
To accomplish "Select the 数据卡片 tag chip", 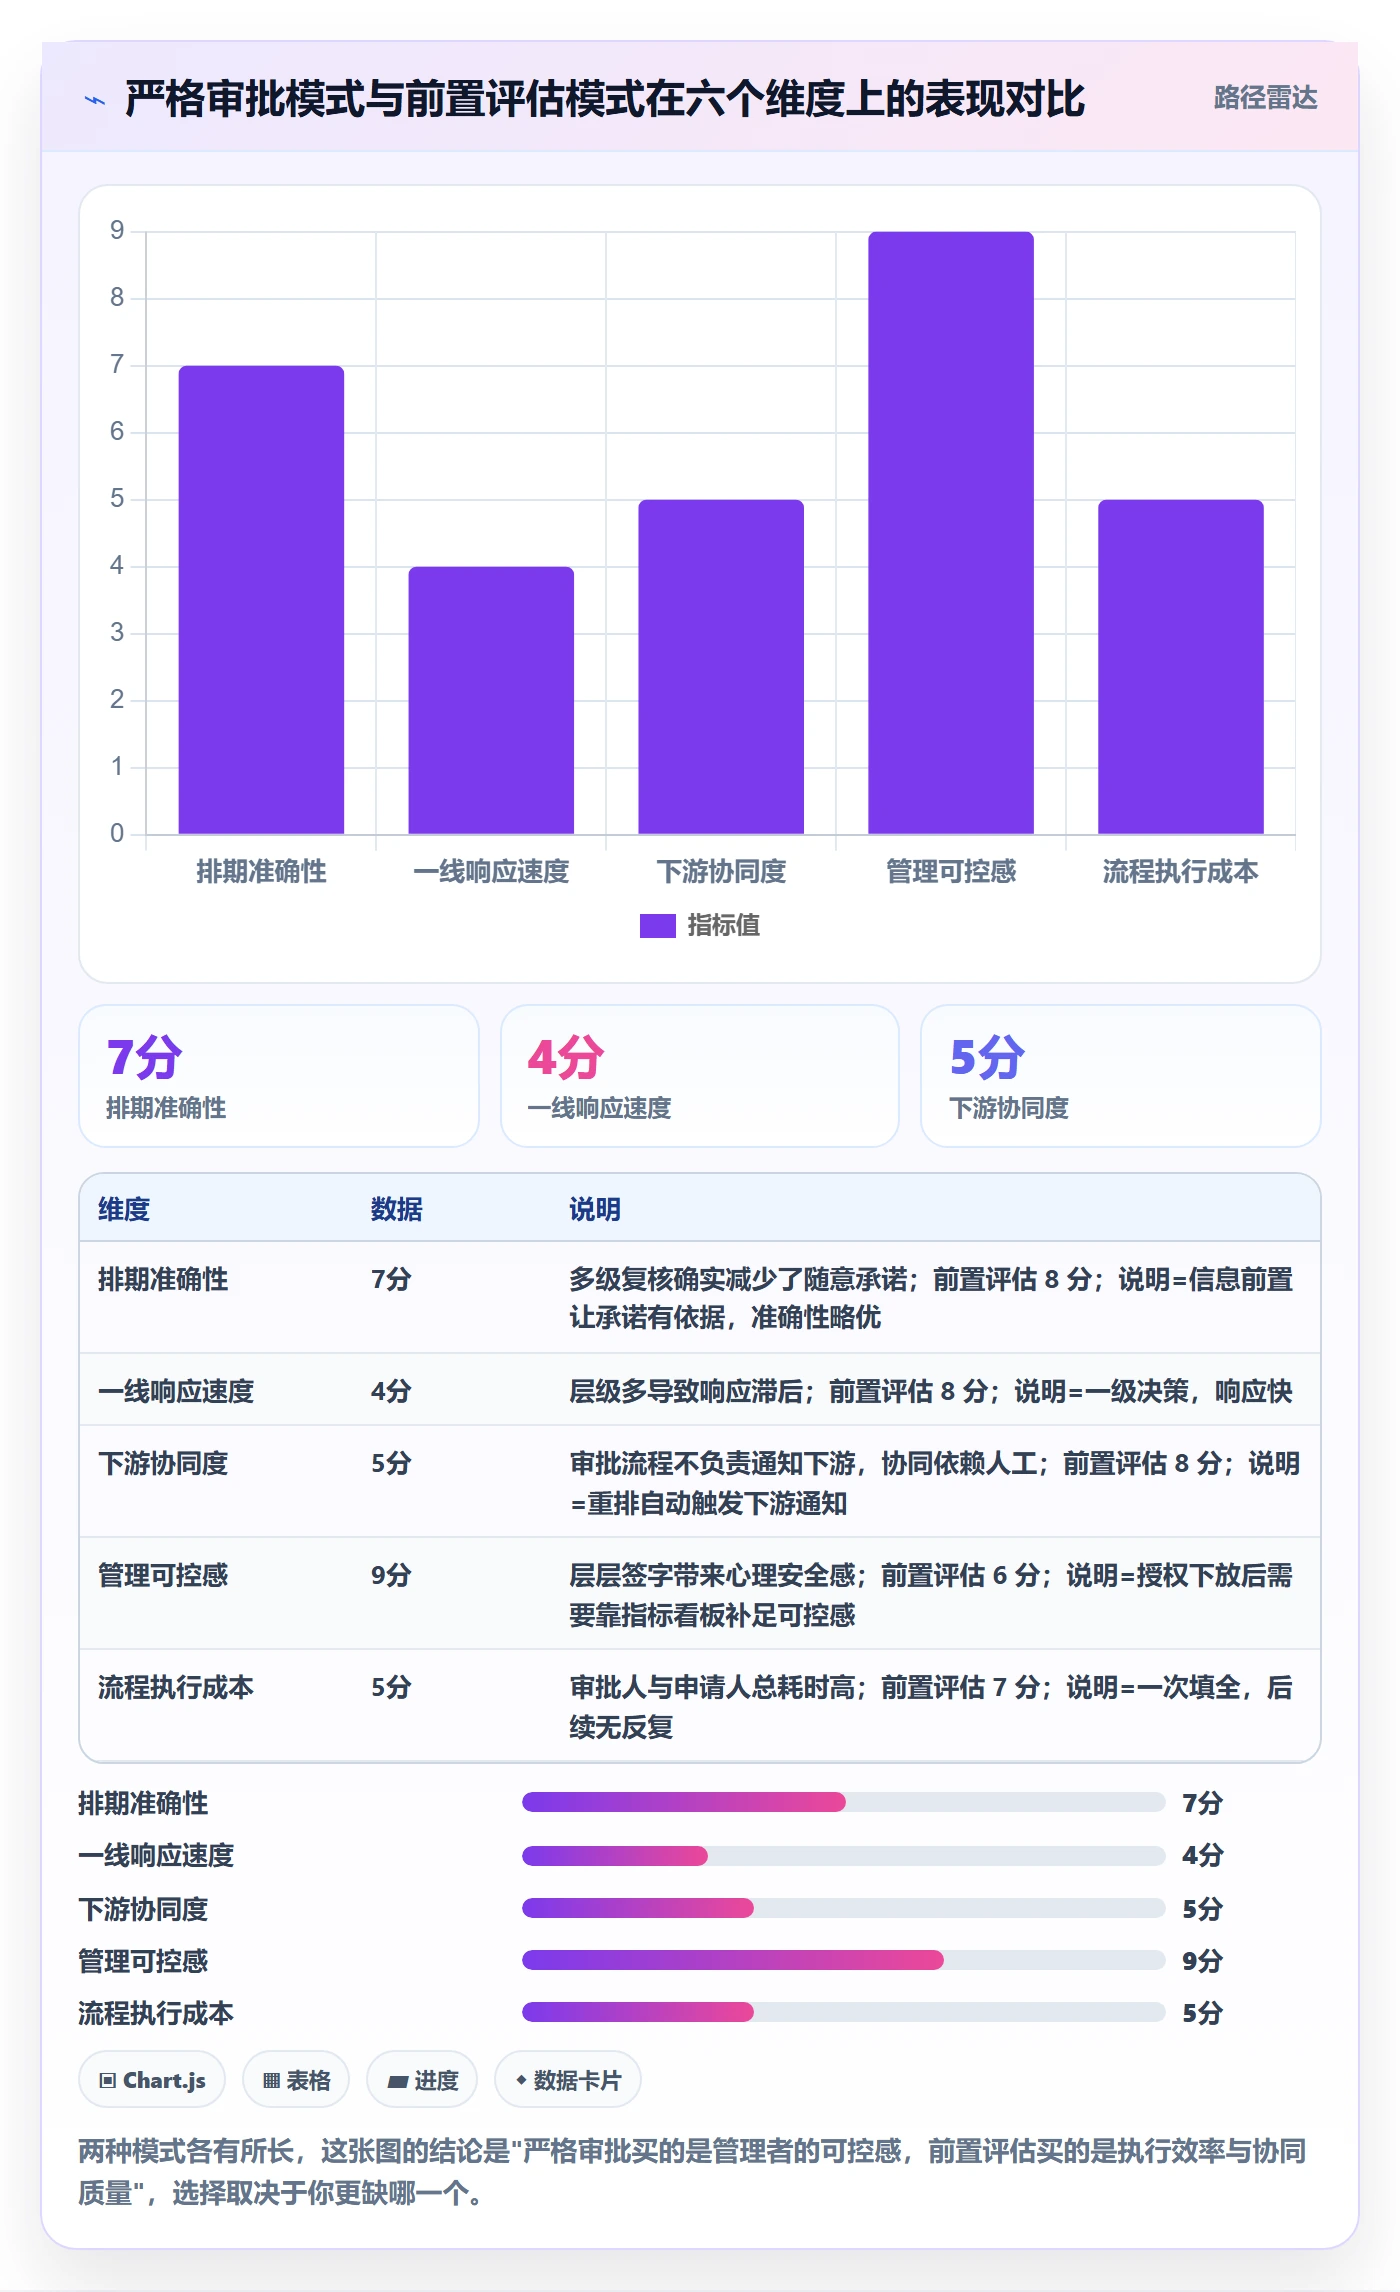I will 568,2080.
